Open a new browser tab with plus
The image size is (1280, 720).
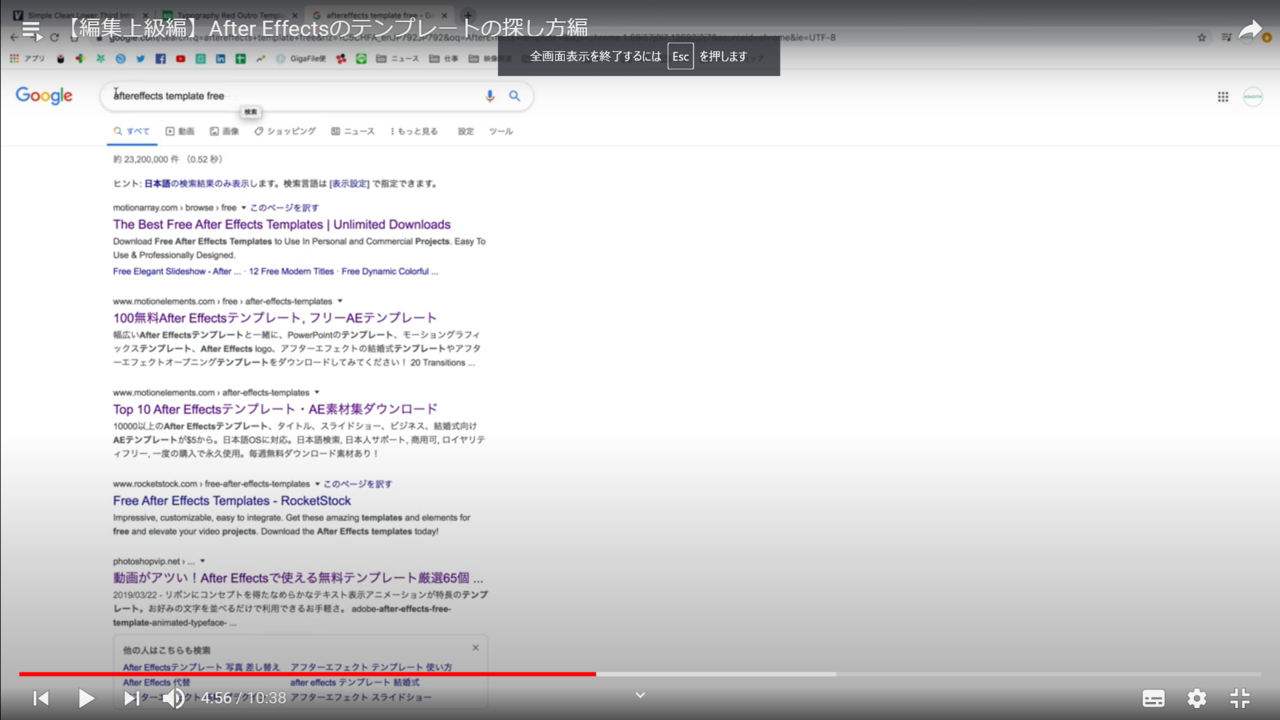(466, 15)
